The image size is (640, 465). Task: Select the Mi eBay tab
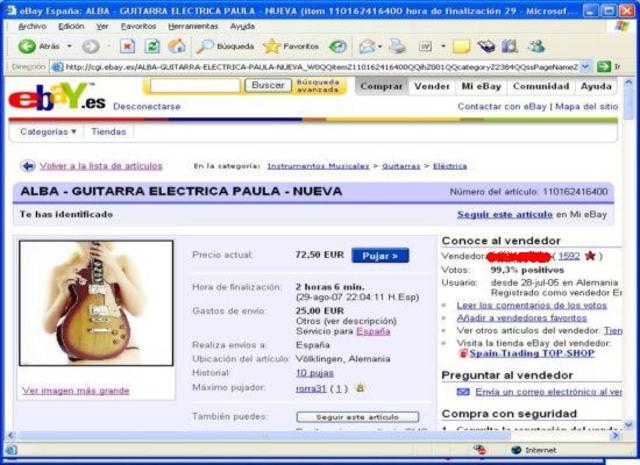[481, 87]
